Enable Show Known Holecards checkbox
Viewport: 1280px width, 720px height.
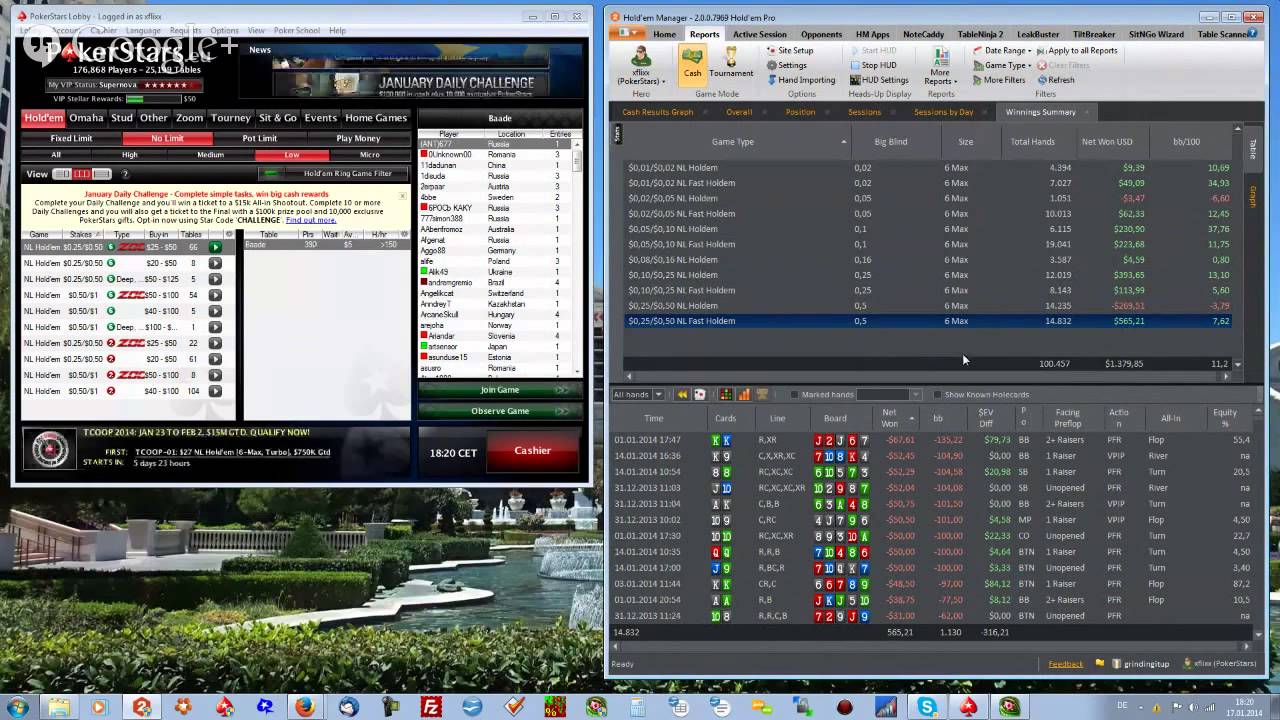[x=937, y=394]
